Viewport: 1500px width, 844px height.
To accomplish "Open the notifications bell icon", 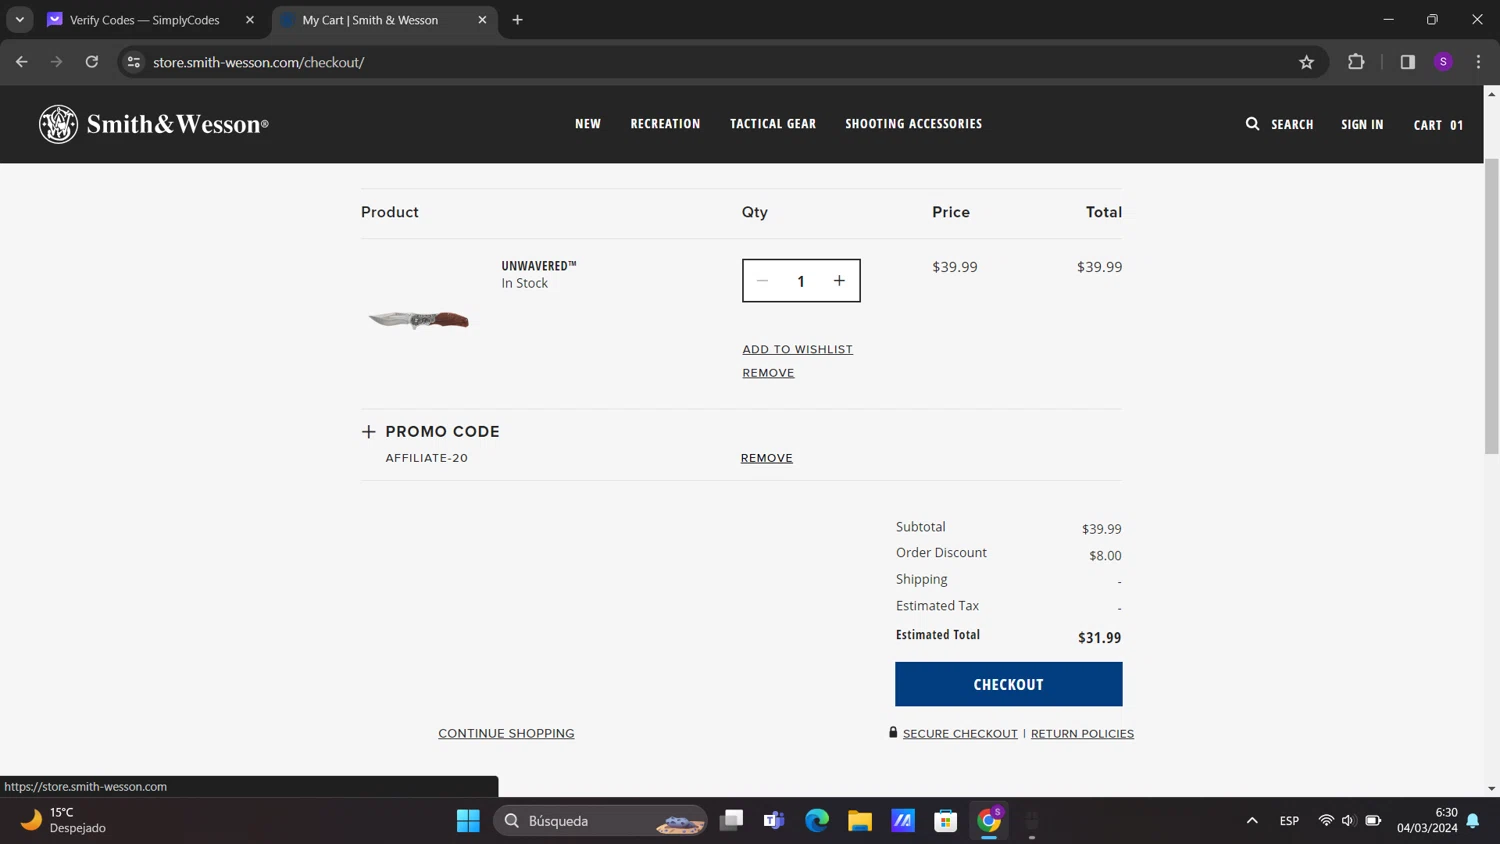I will [1473, 821].
